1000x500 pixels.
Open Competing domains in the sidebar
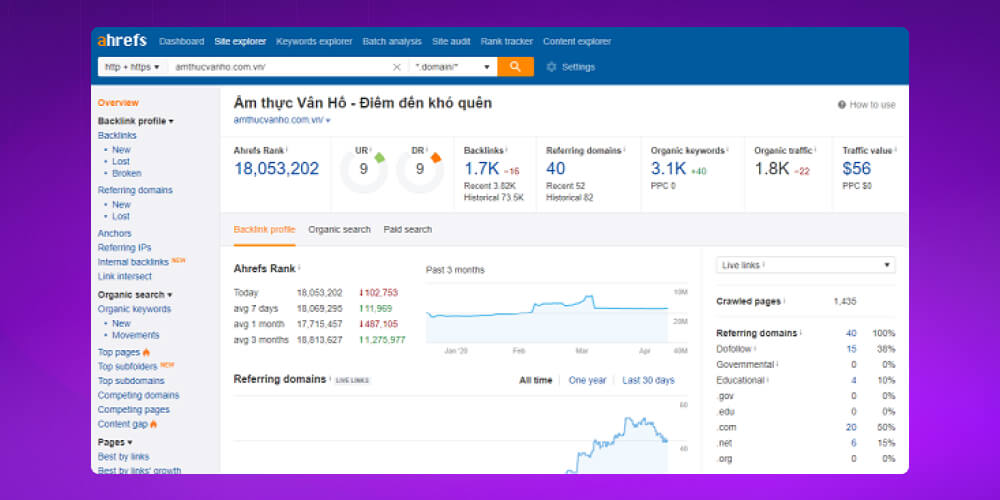click(138, 395)
